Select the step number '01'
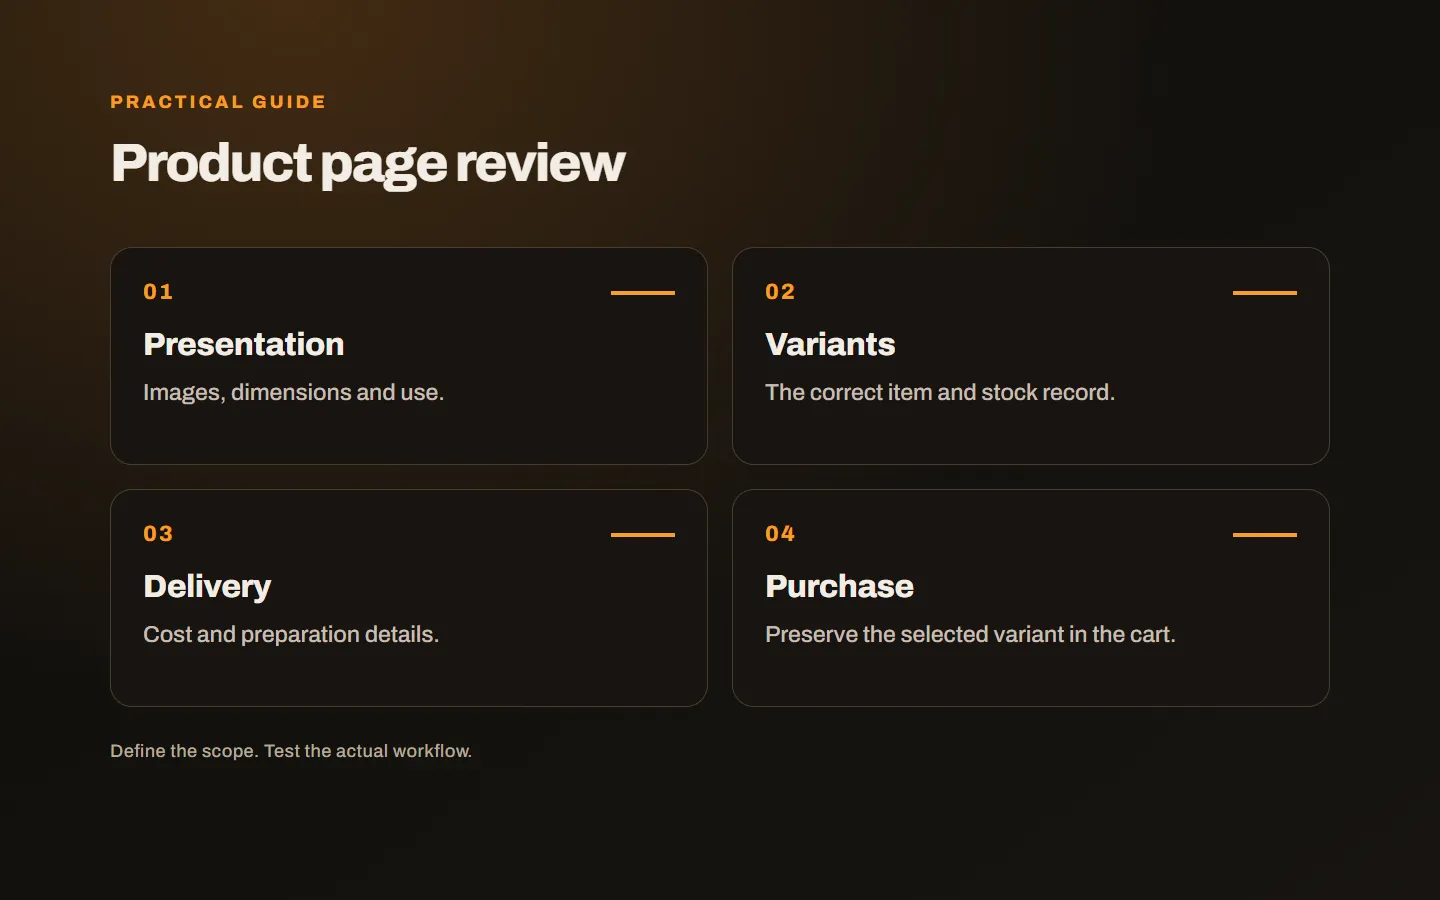This screenshot has height=900, width=1440. (158, 292)
